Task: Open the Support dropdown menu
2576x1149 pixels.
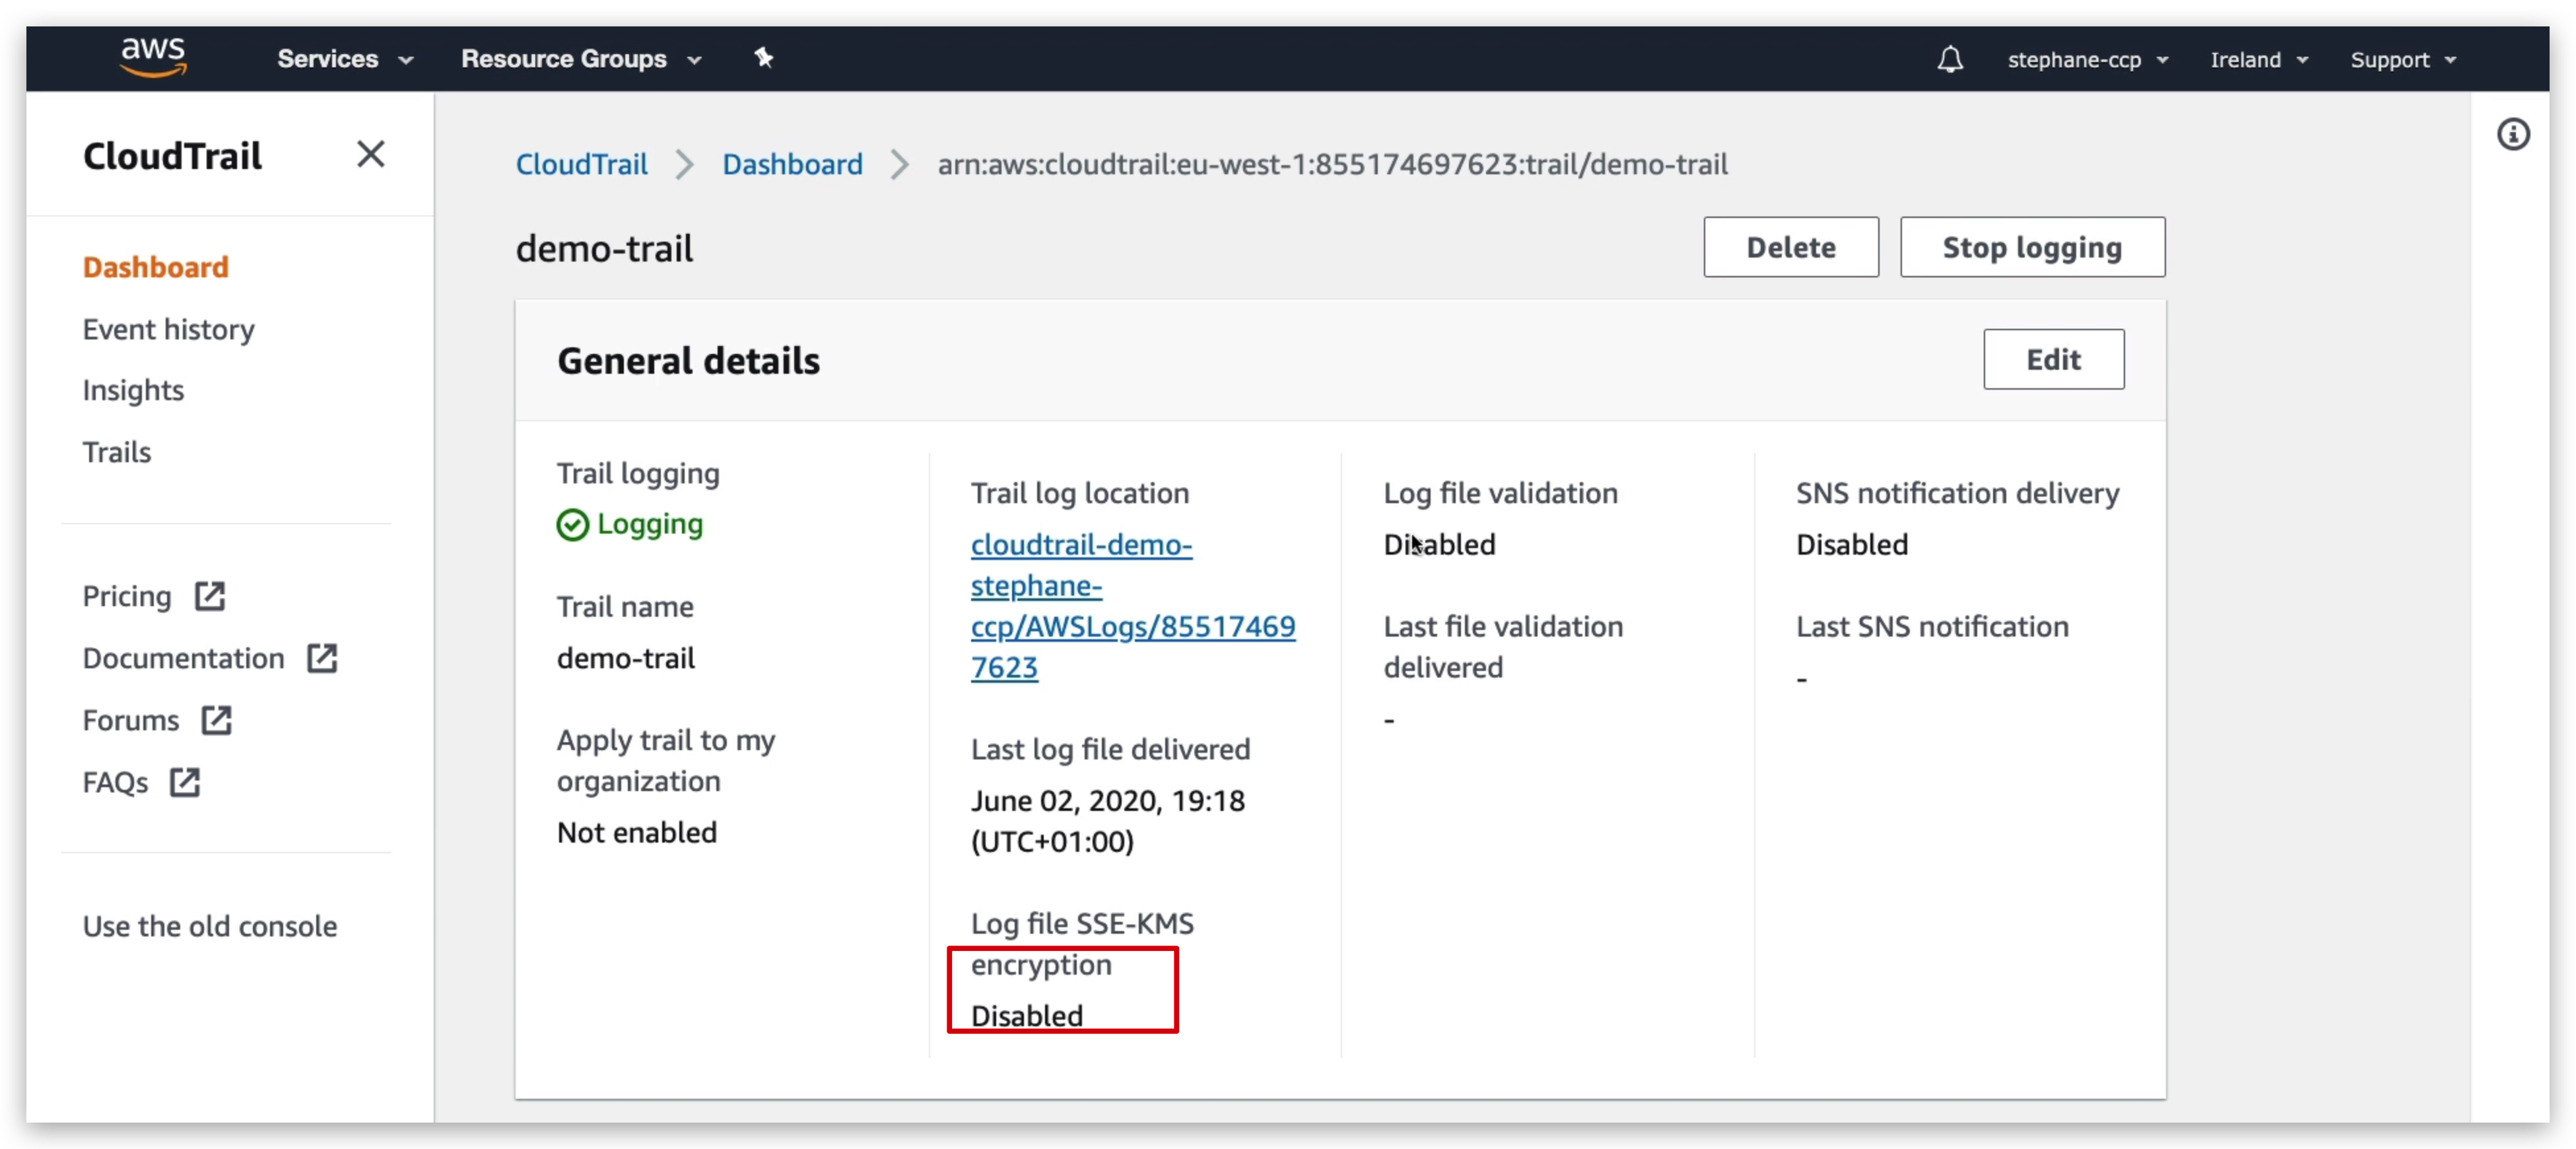Action: (x=2402, y=60)
